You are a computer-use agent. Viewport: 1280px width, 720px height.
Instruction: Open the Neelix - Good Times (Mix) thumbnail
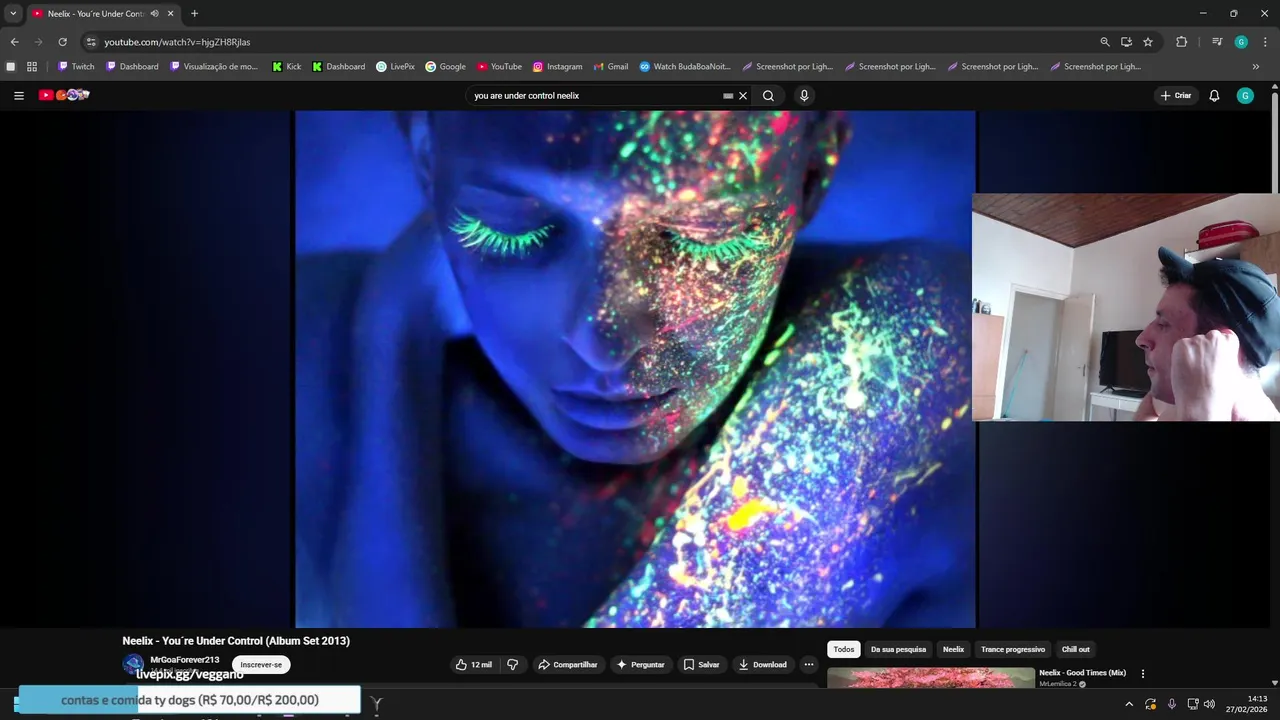[x=931, y=678]
